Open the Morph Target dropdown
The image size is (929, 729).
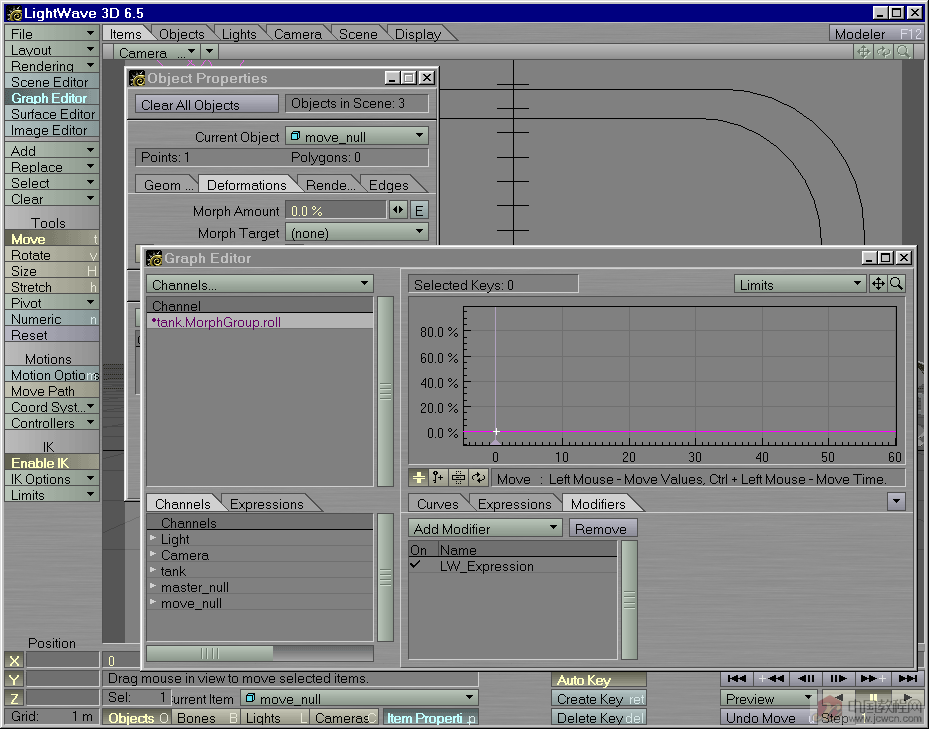point(357,232)
